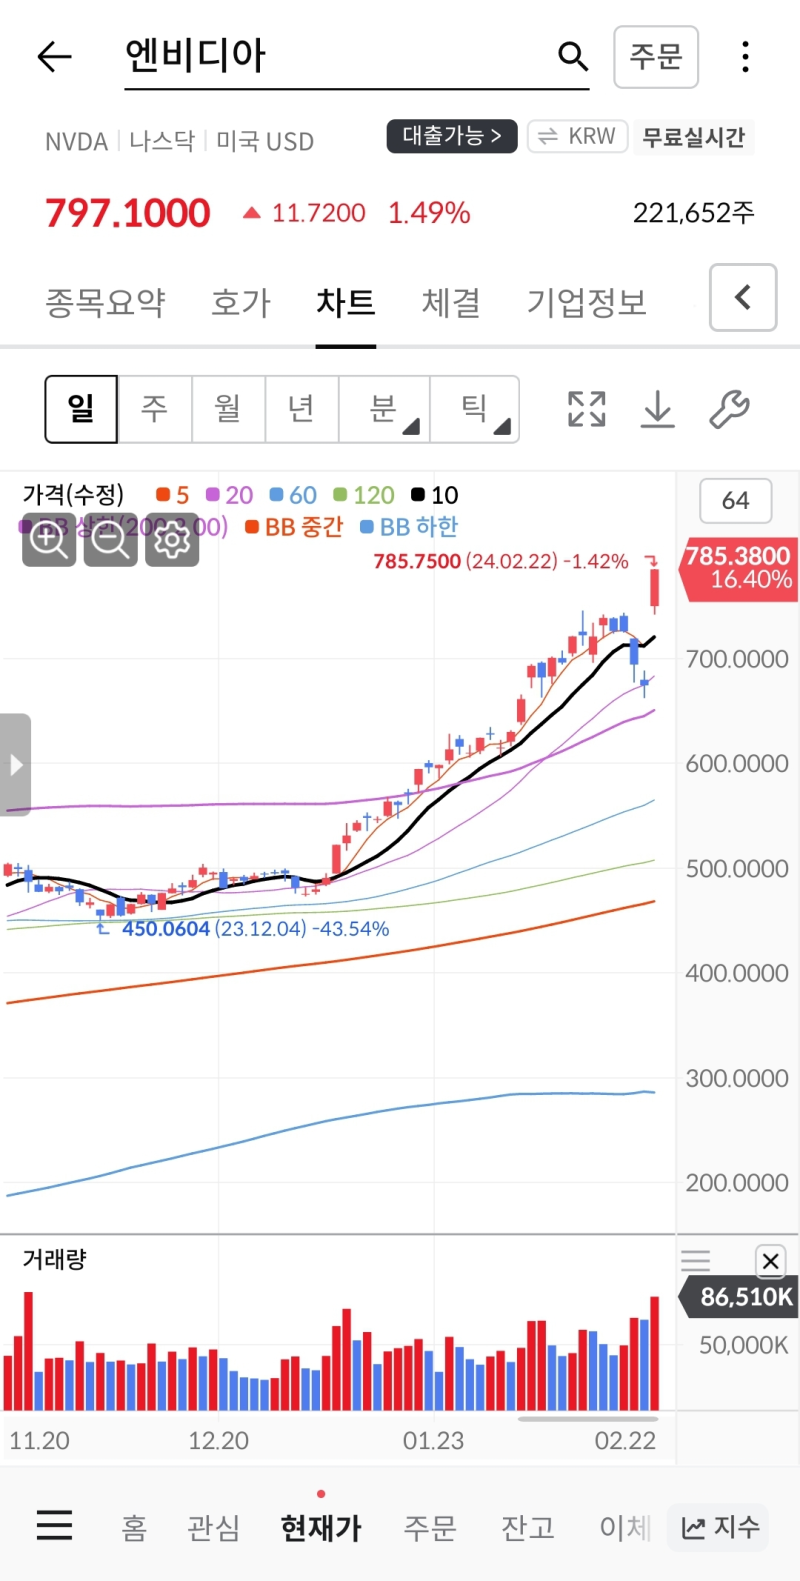Go back with the left arrow
Screen dimensions: 800x1581
54,57
